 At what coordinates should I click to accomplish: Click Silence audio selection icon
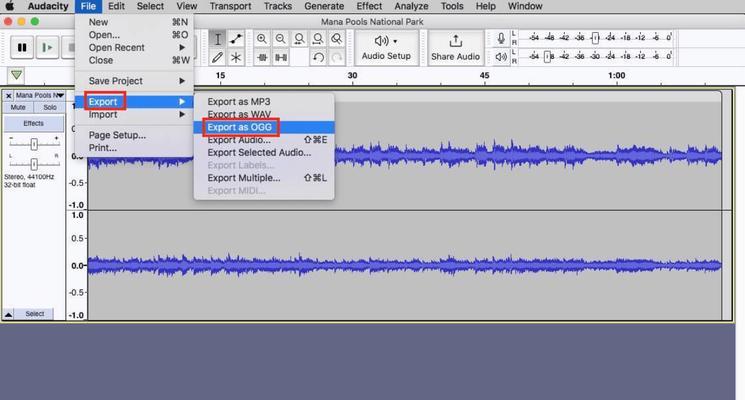[x=281, y=57]
